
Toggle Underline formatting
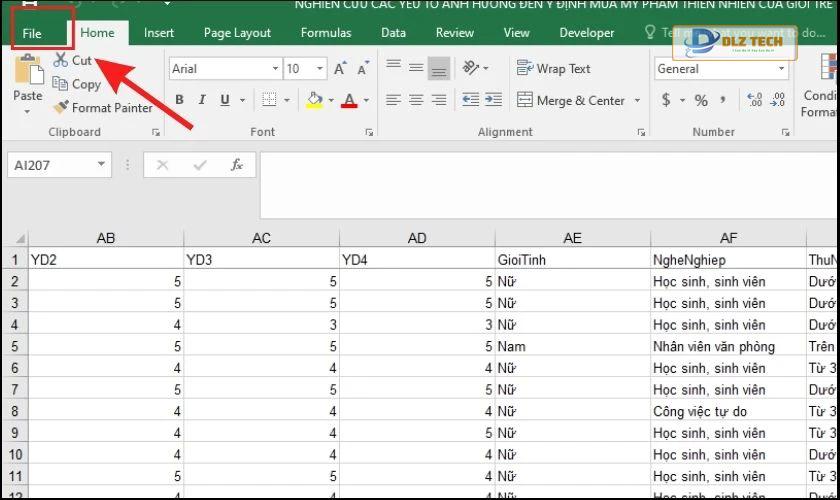click(225, 100)
